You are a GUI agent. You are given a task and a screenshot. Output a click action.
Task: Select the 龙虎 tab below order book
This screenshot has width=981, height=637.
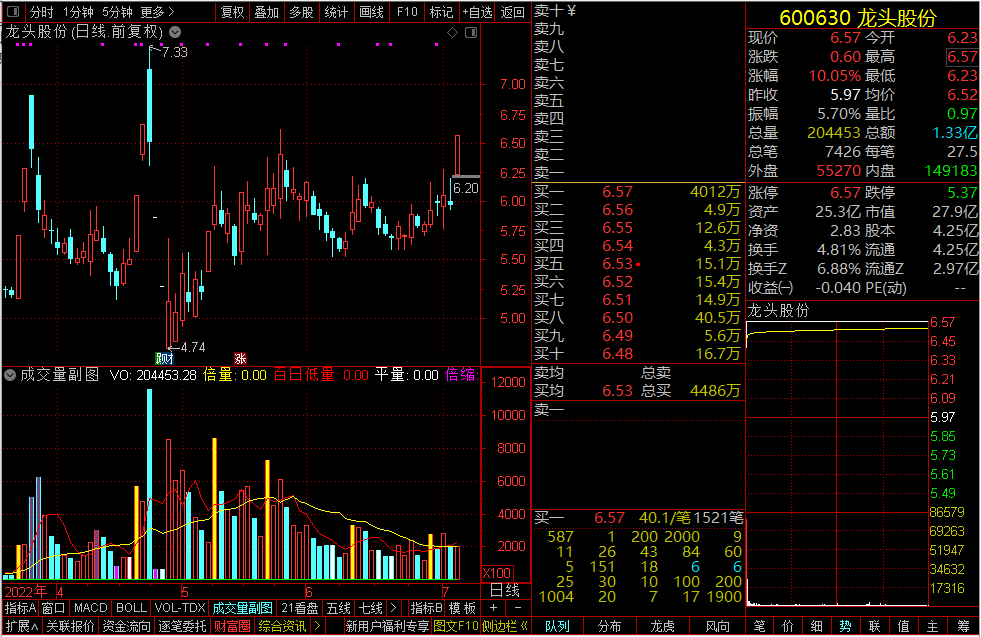click(663, 626)
